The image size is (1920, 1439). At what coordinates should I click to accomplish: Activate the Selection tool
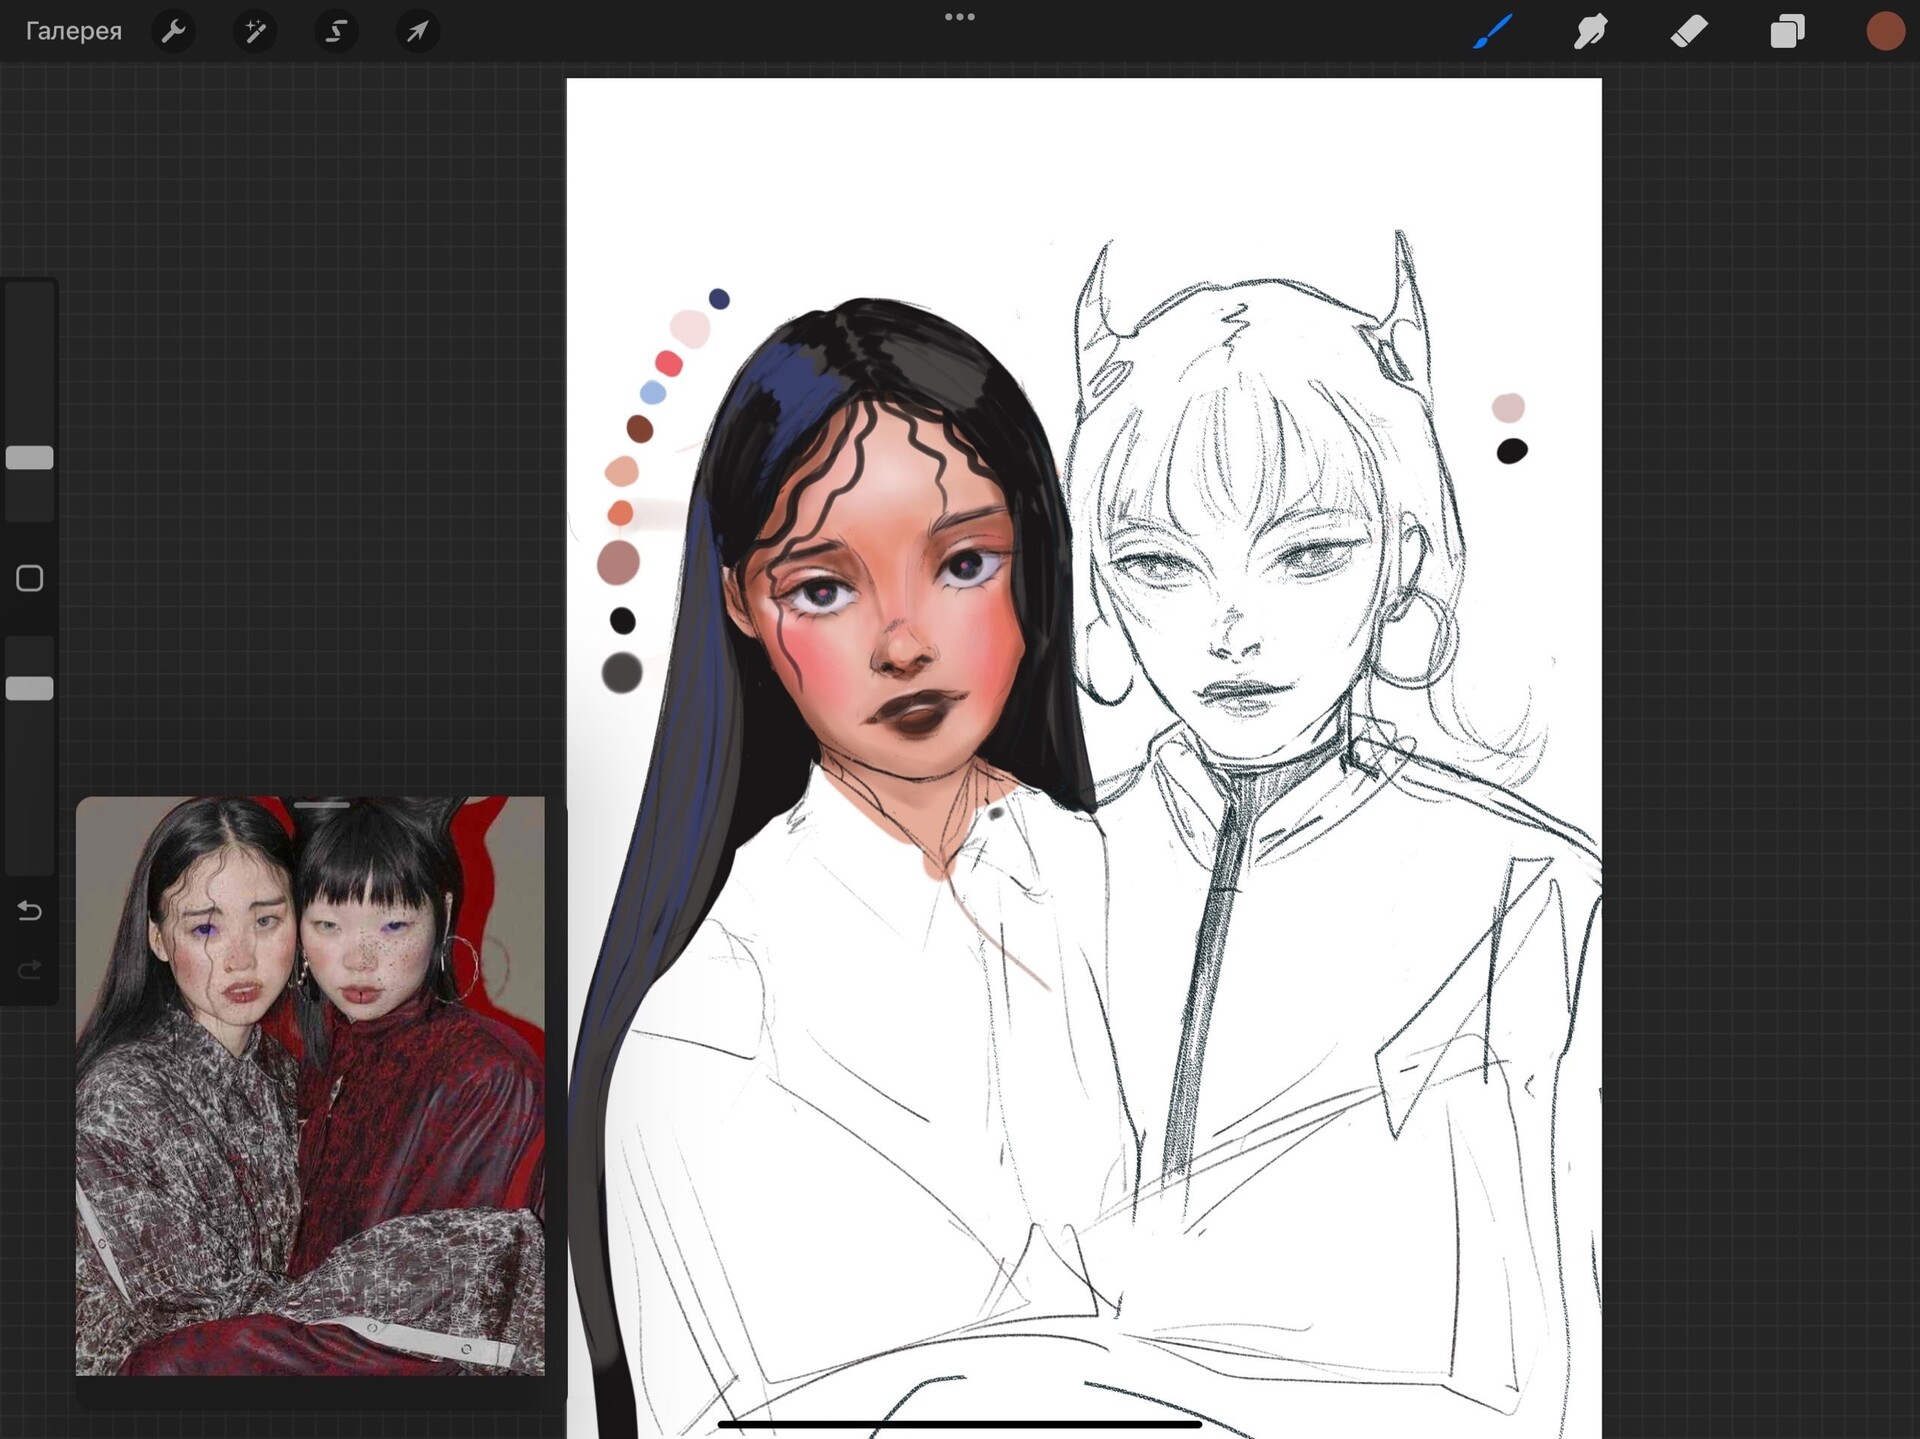pyautogui.click(x=336, y=31)
